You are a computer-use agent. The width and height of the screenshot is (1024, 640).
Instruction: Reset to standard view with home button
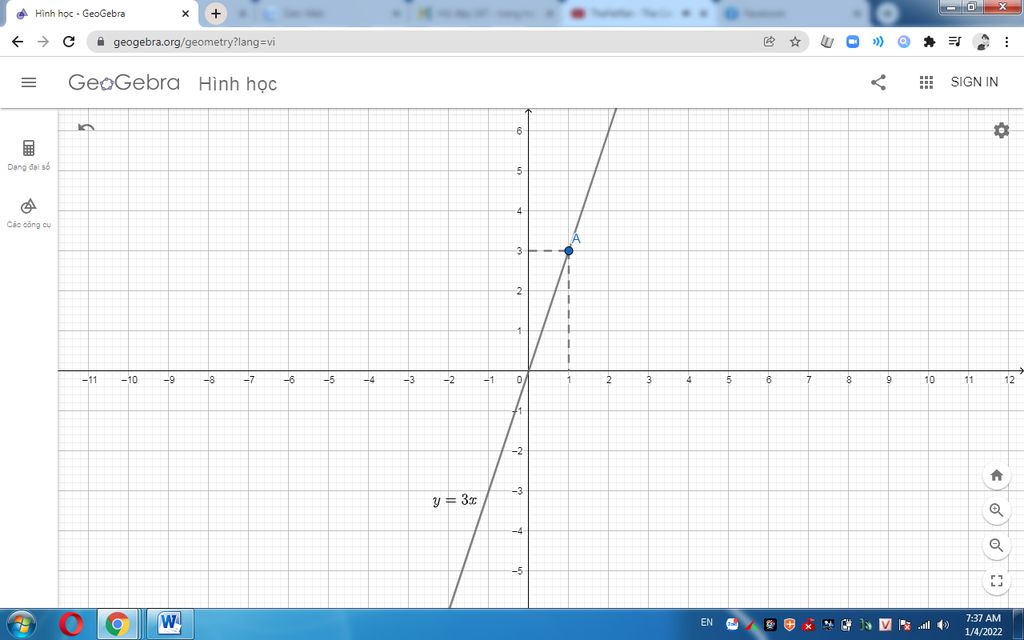point(997,475)
